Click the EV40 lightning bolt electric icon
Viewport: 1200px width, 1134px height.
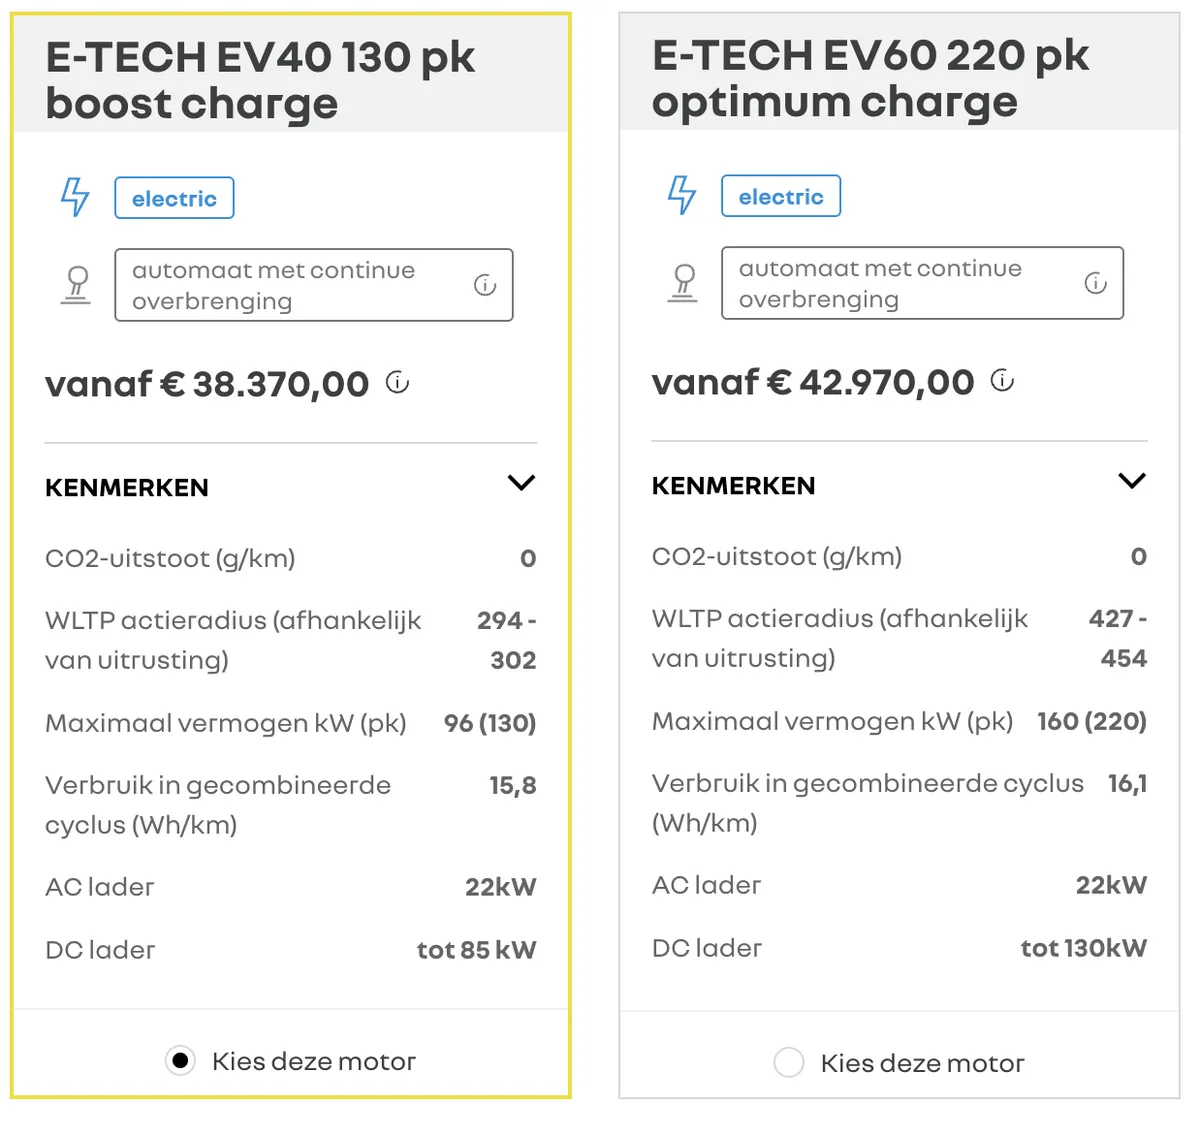point(75,197)
